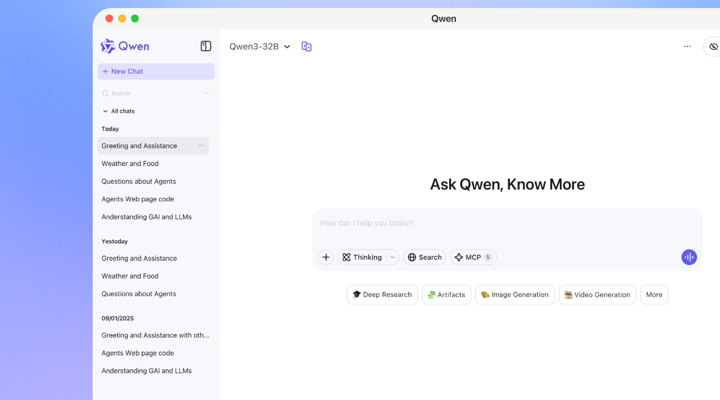Toggle Thinking mode
Viewport: 720px width, 400px height.
[x=363, y=257]
